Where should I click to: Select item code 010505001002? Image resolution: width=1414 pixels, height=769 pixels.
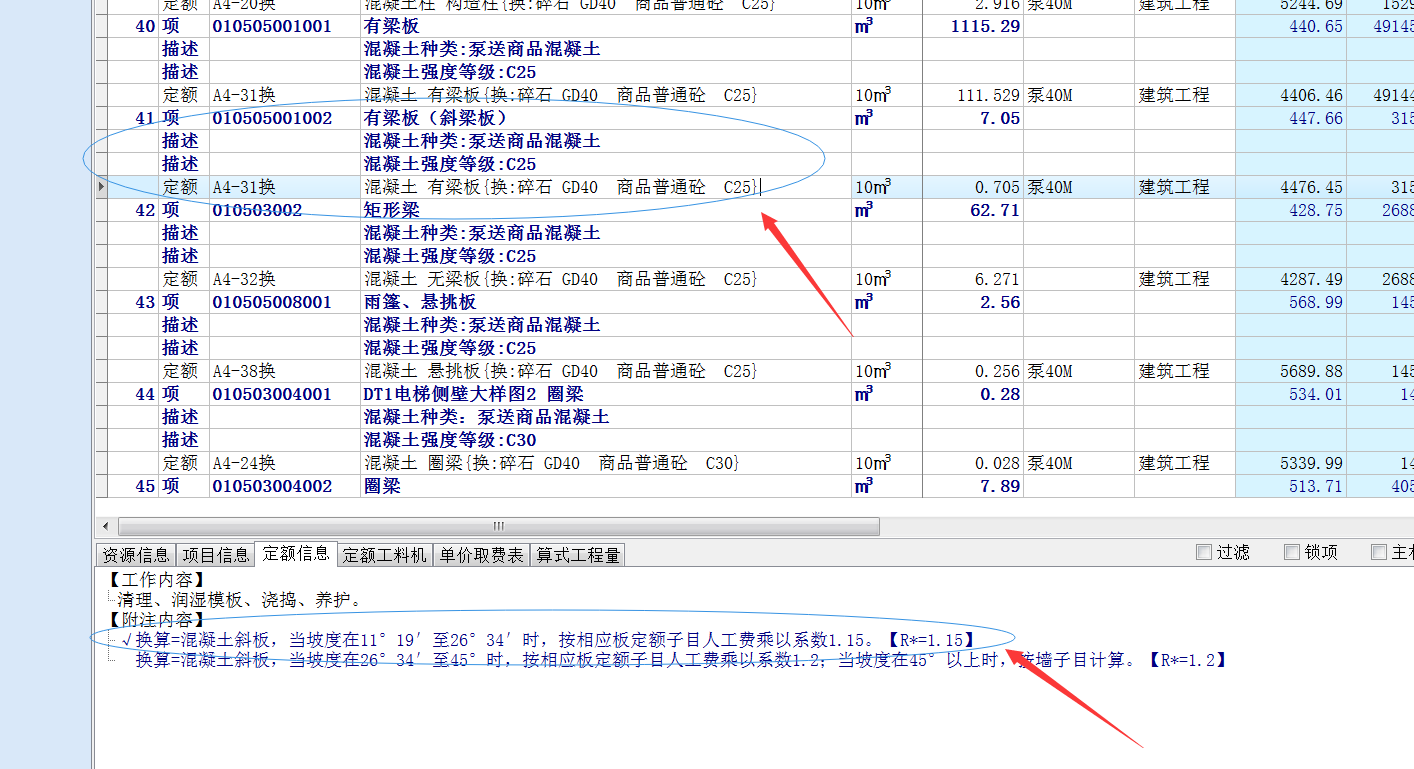272,118
